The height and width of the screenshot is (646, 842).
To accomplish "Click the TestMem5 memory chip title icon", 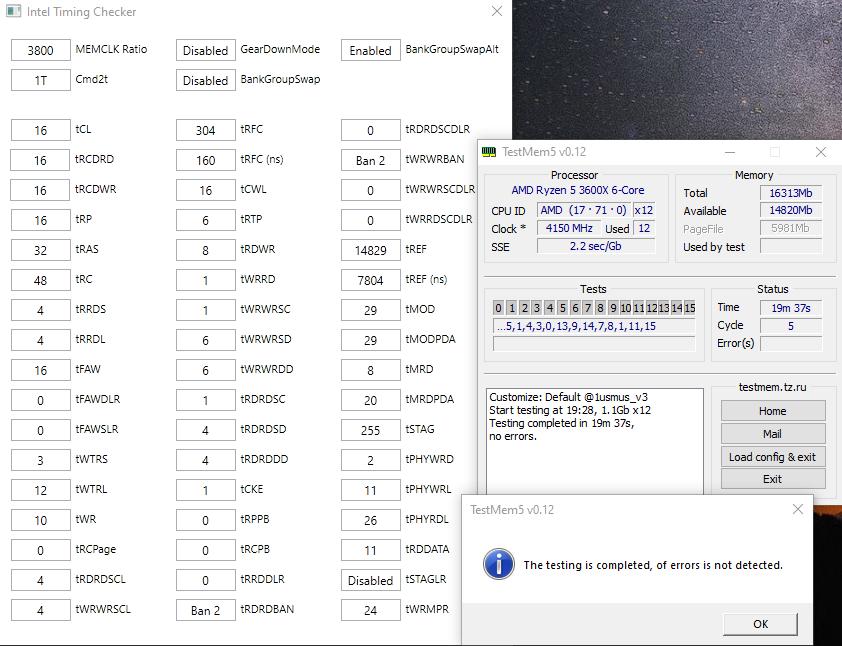I will pyautogui.click(x=489, y=152).
